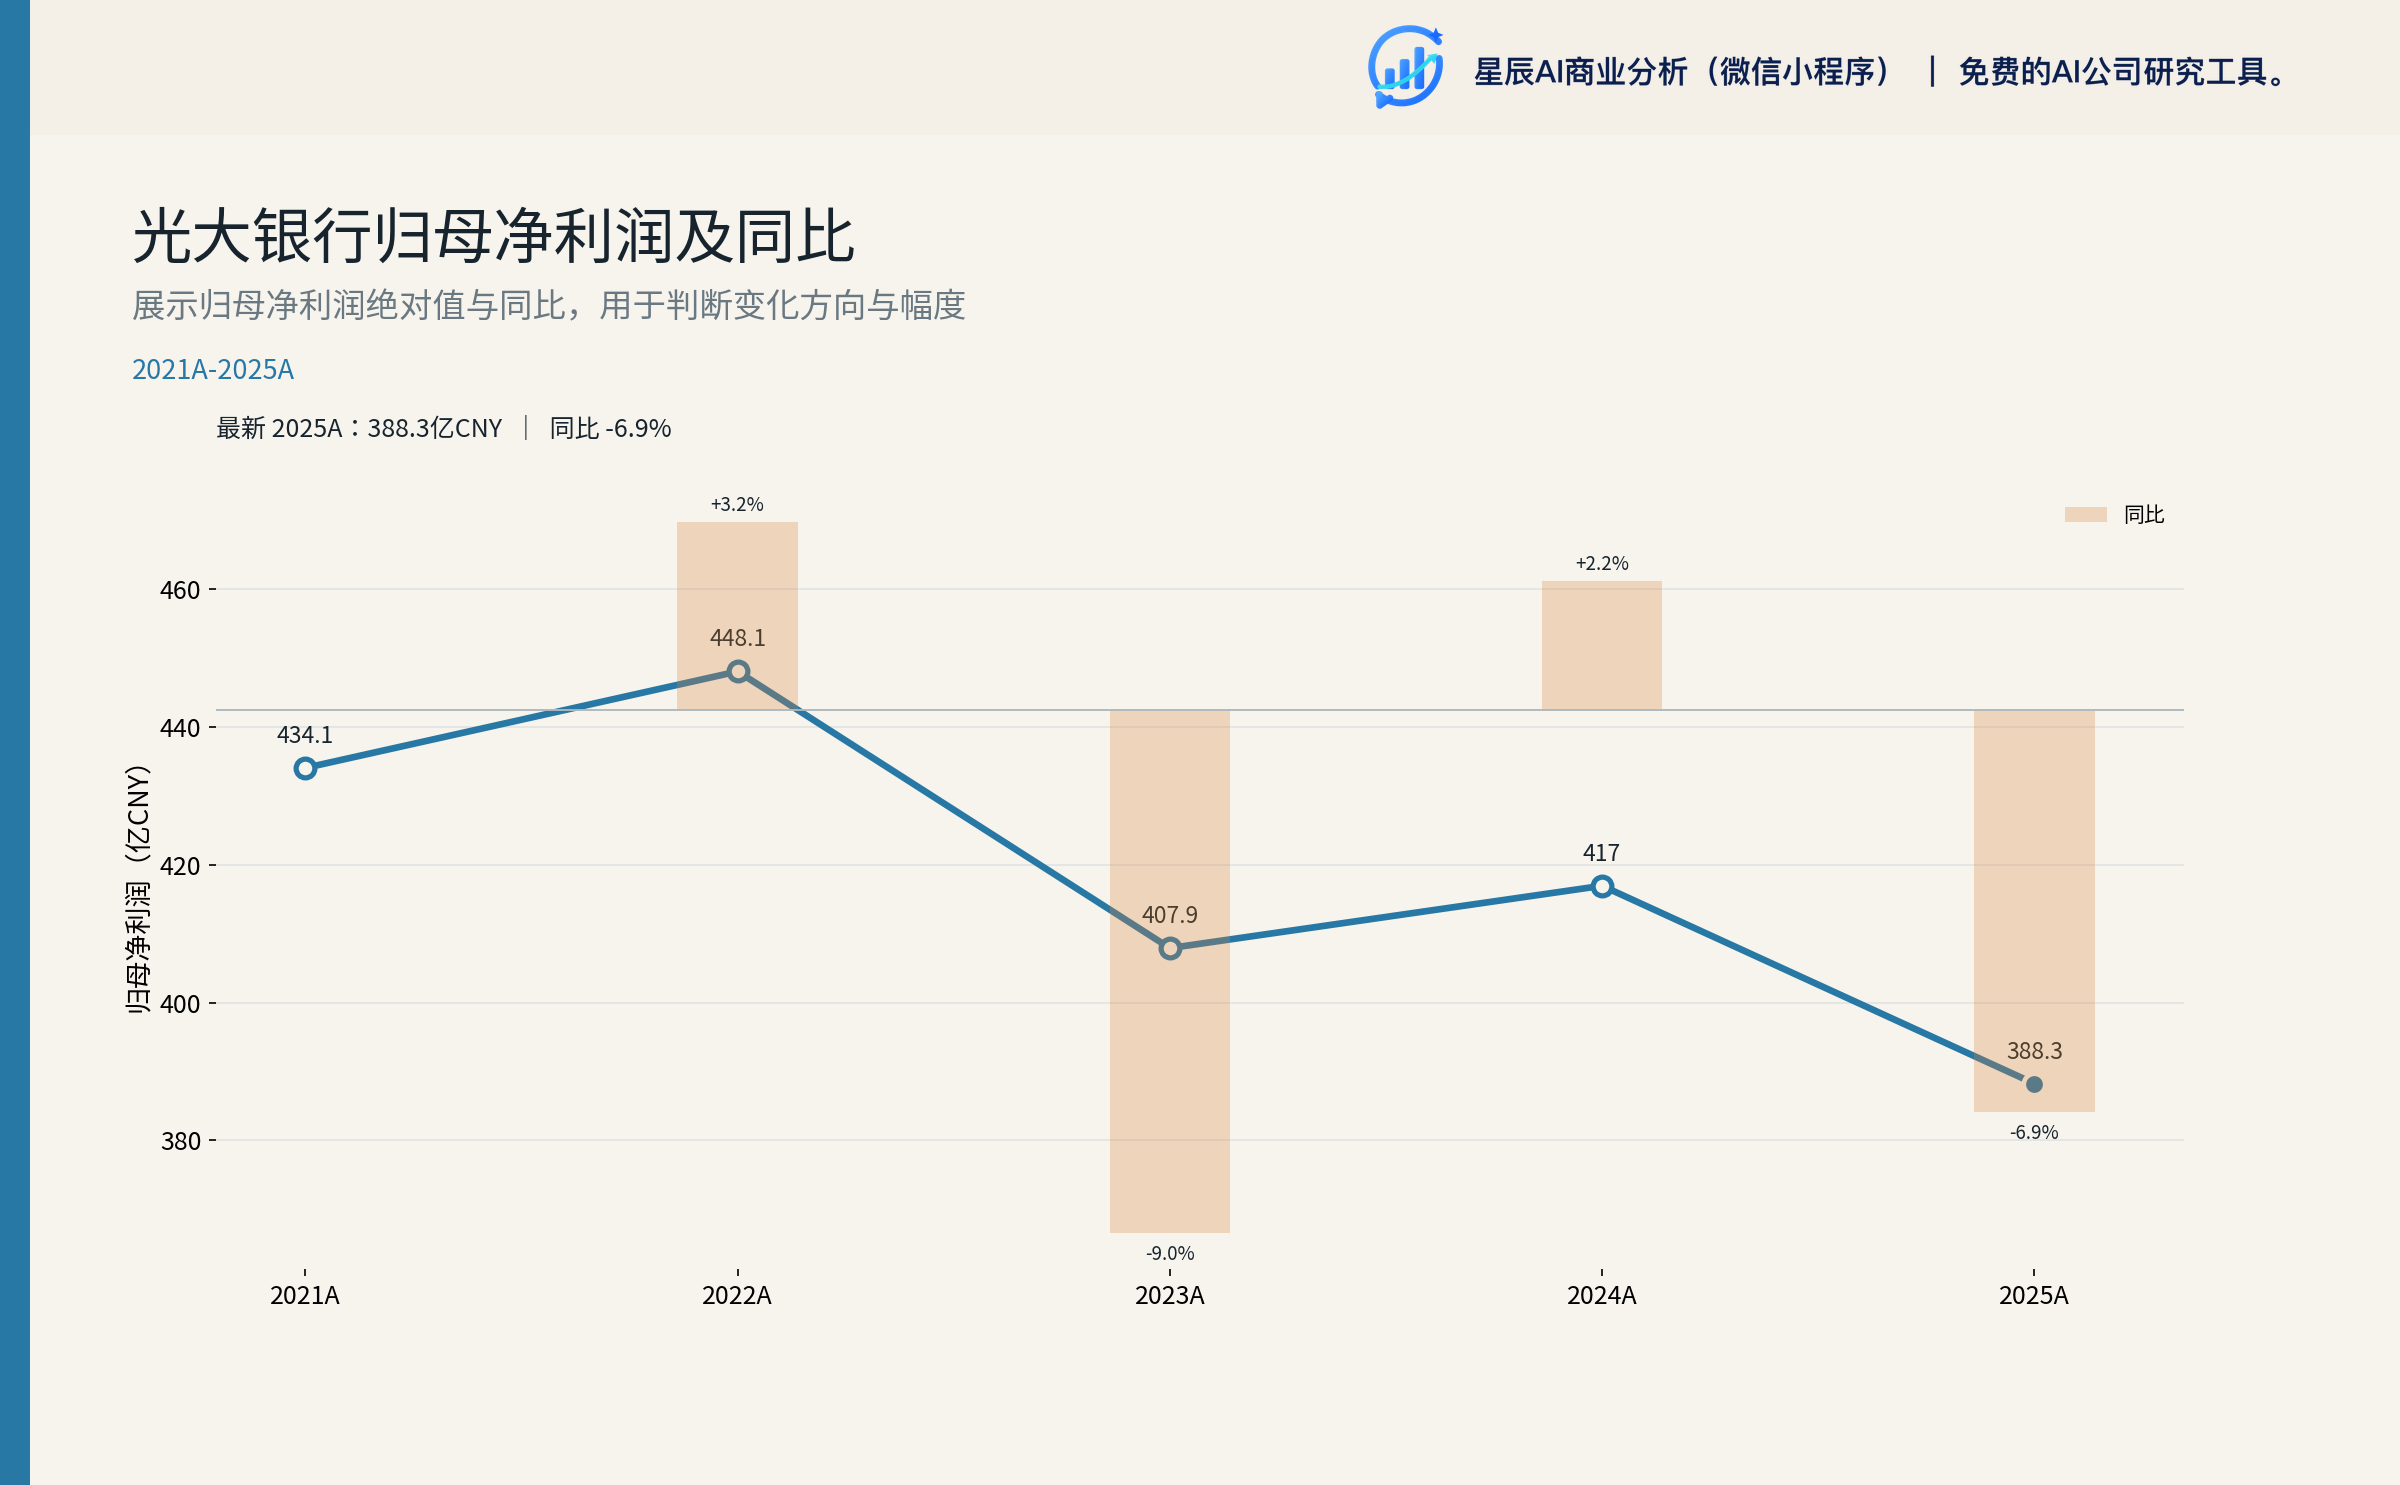Click the 388.3 data label

coord(2035,1051)
